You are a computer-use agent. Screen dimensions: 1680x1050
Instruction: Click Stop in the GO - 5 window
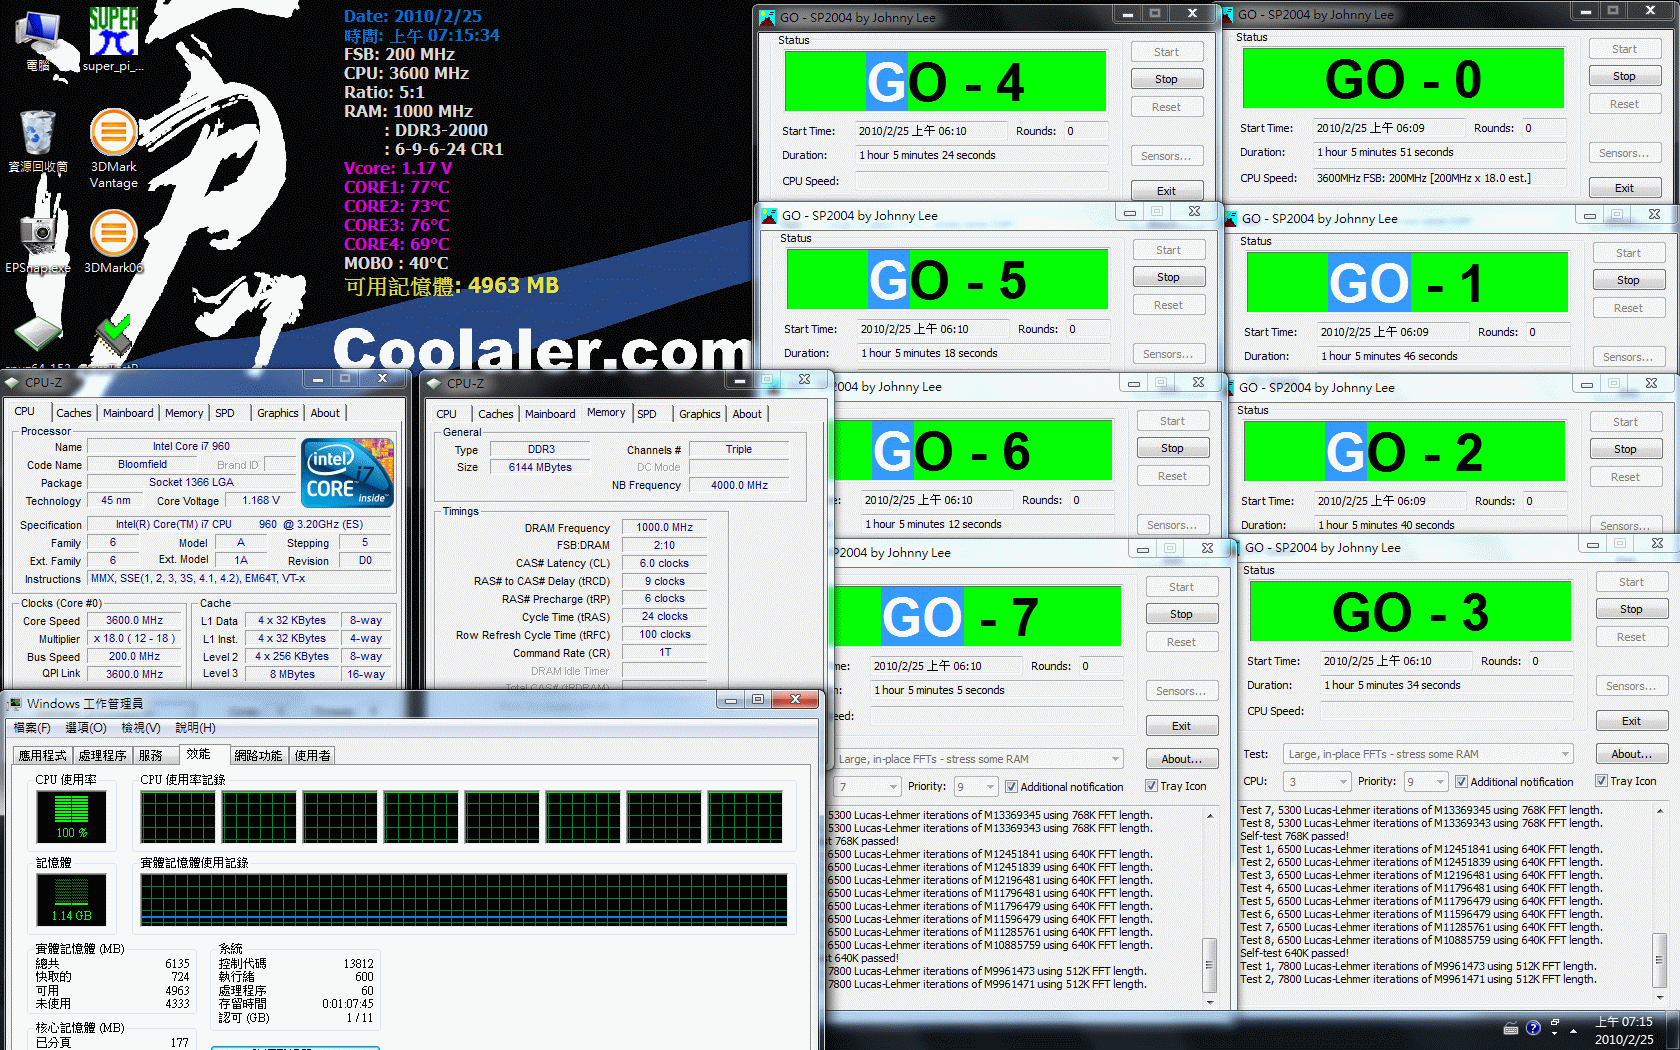pos(1168,277)
